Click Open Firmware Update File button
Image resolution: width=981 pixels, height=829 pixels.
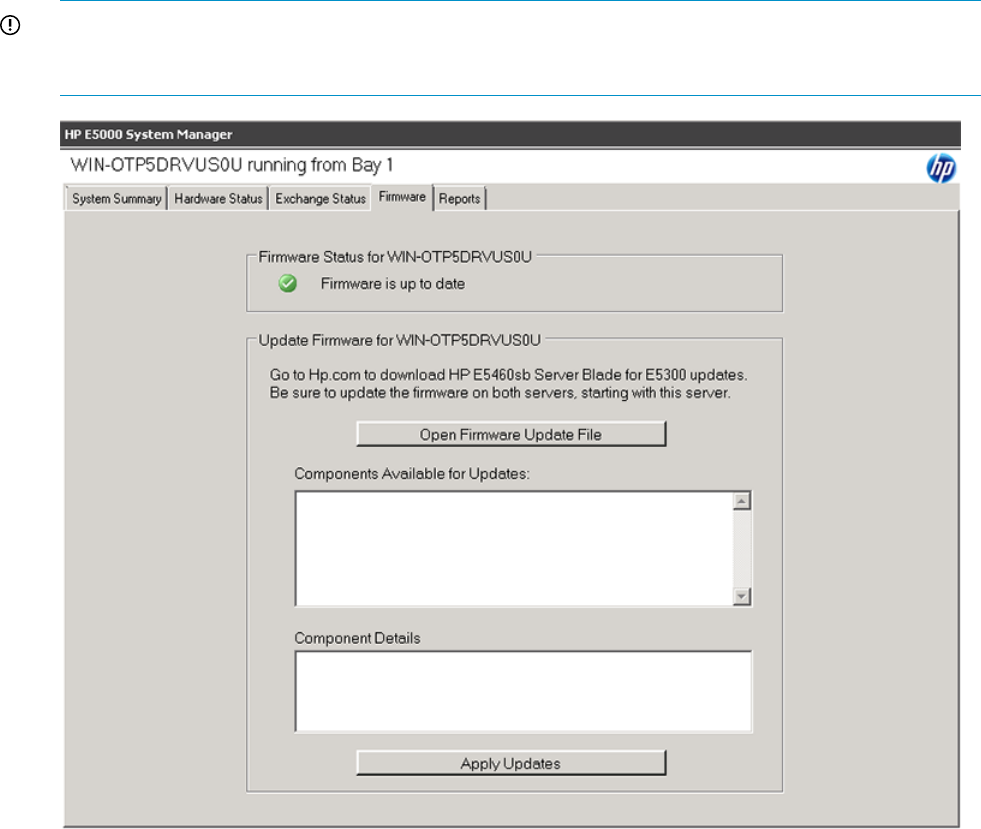coord(511,434)
